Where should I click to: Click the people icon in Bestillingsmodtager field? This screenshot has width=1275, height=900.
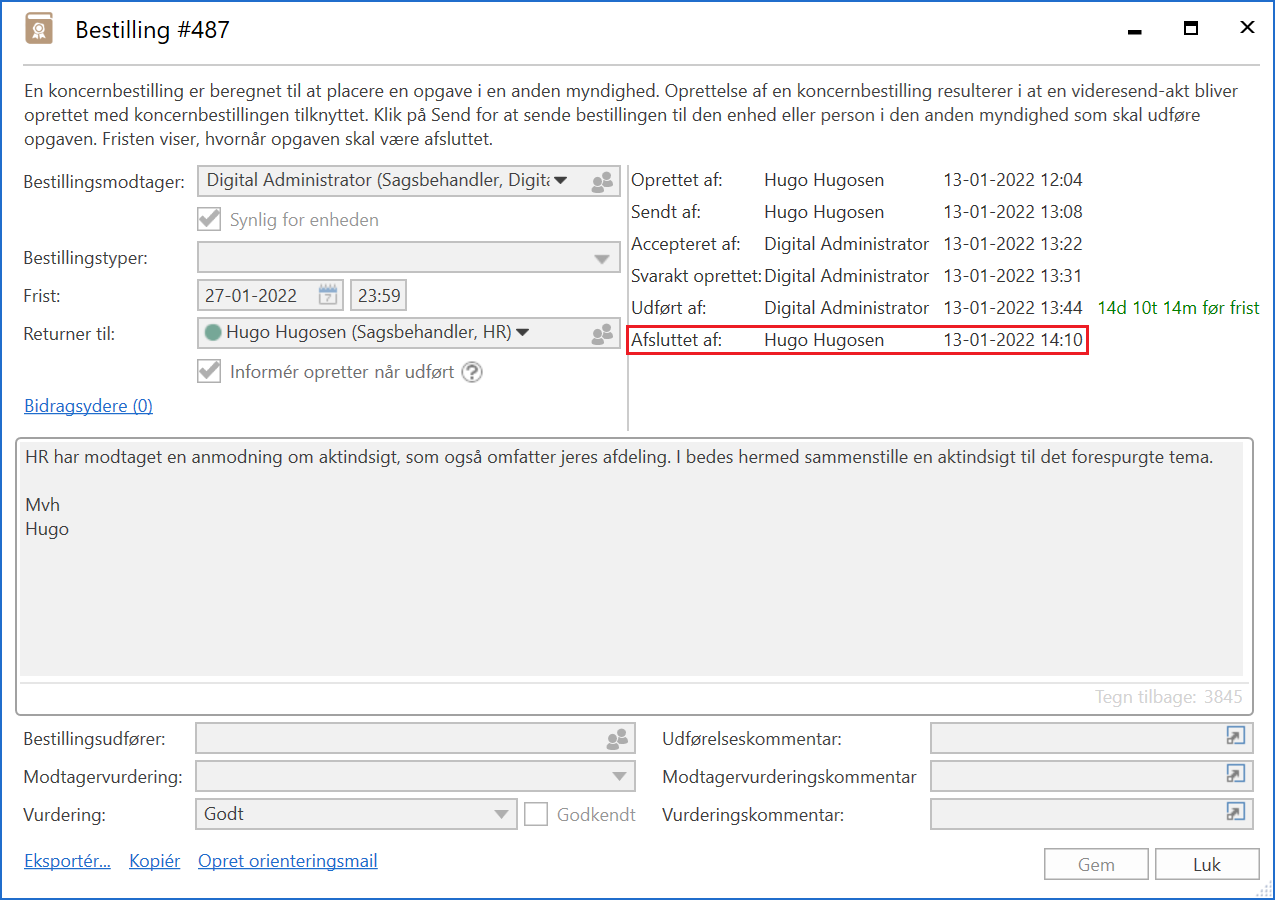pyautogui.click(x=602, y=182)
